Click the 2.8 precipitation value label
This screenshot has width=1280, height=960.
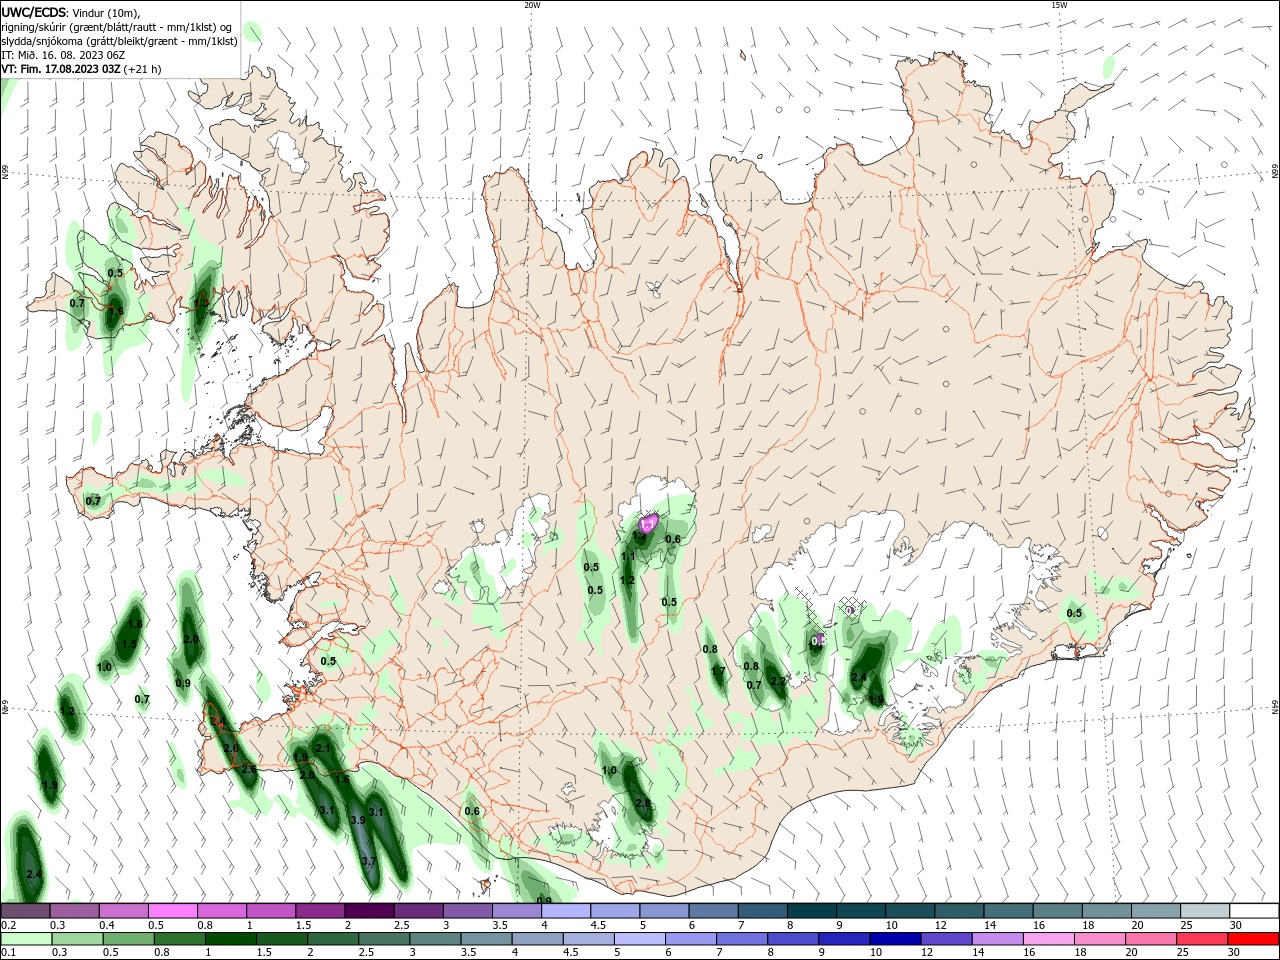pos(643,803)
